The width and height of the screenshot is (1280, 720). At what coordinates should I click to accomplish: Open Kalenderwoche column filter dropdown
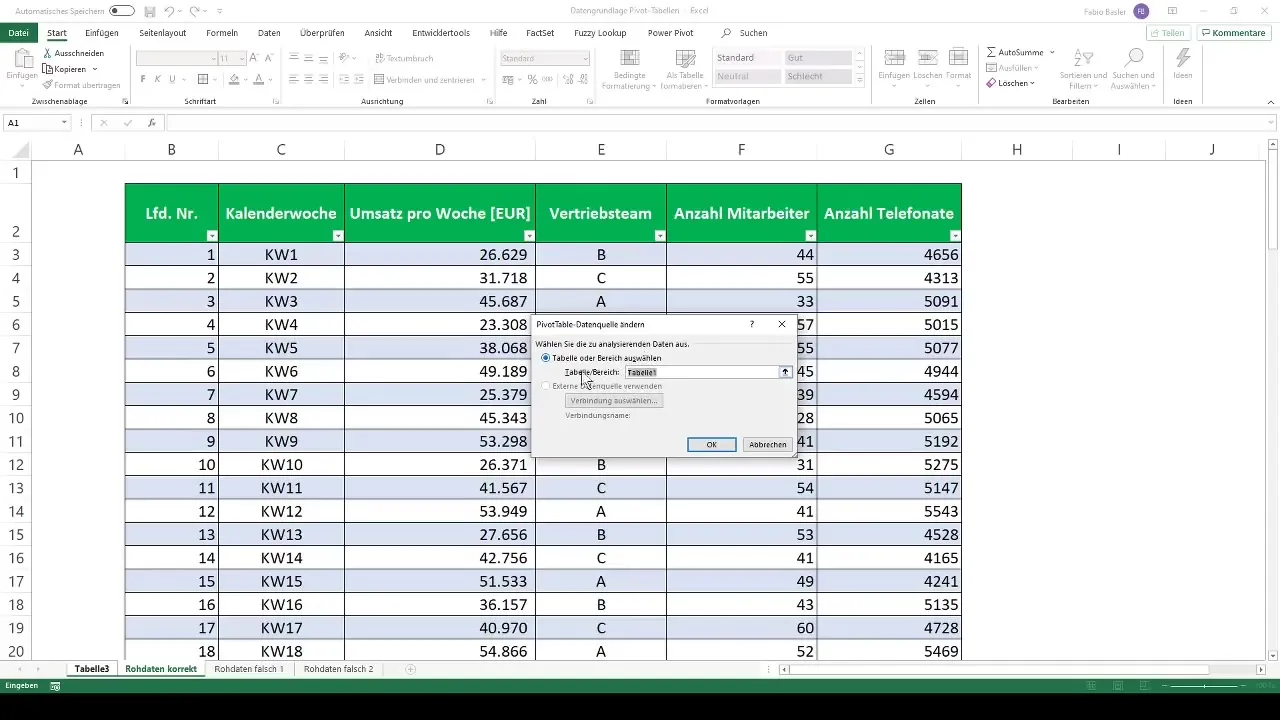tap(338, 236)
